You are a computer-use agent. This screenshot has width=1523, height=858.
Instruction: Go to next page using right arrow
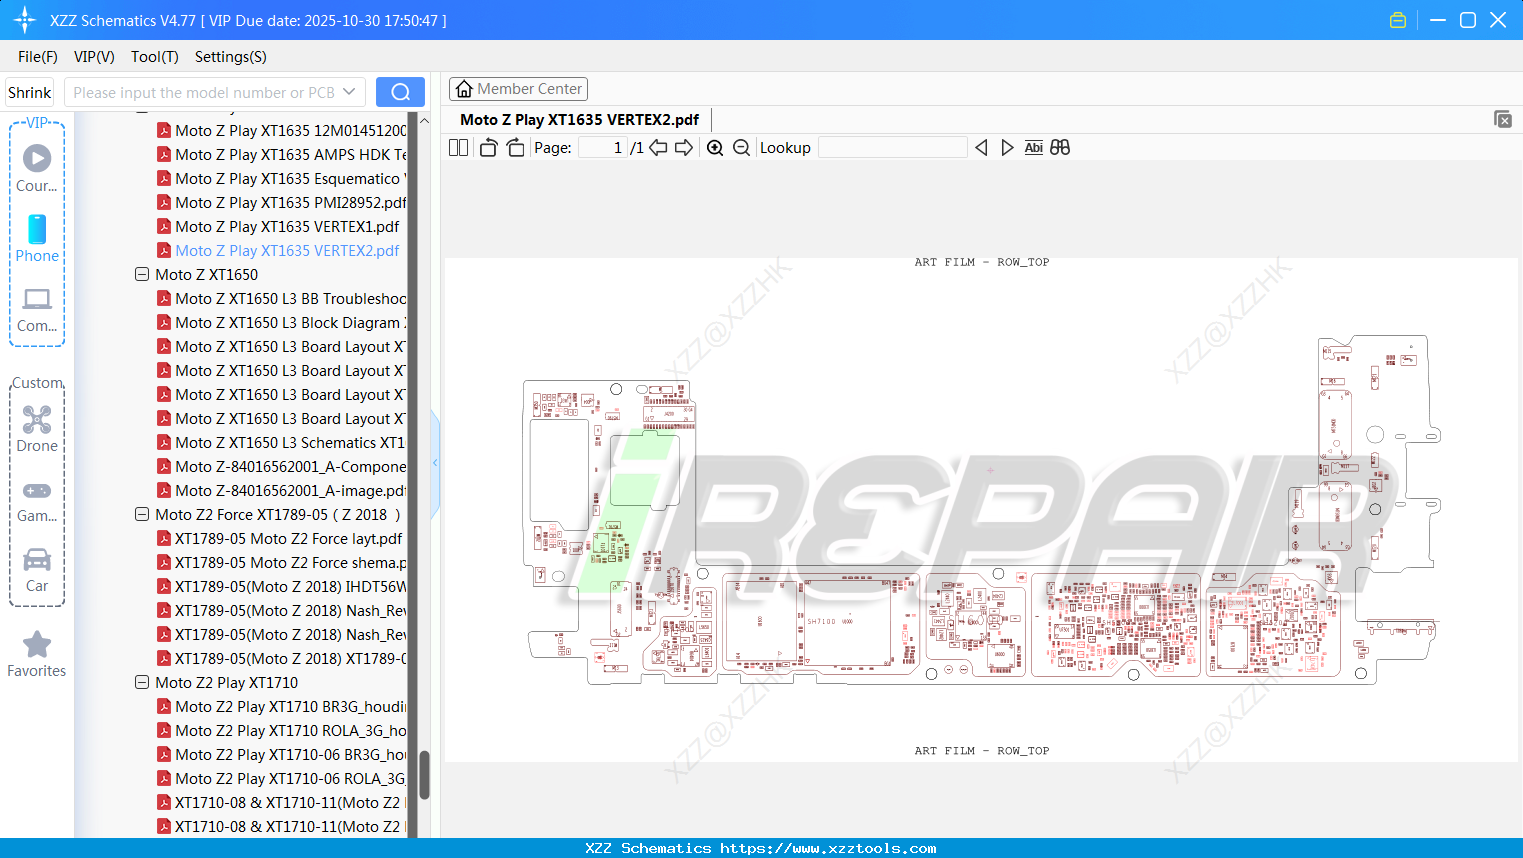pos(684,148)
